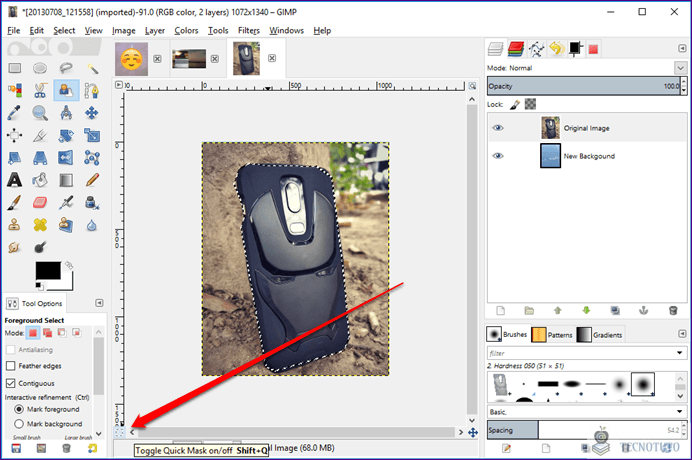Image resolution: width=692 pixels, height=460 pixels.
Task: Set selection mode to replace
Action: (x=33, y=333)
